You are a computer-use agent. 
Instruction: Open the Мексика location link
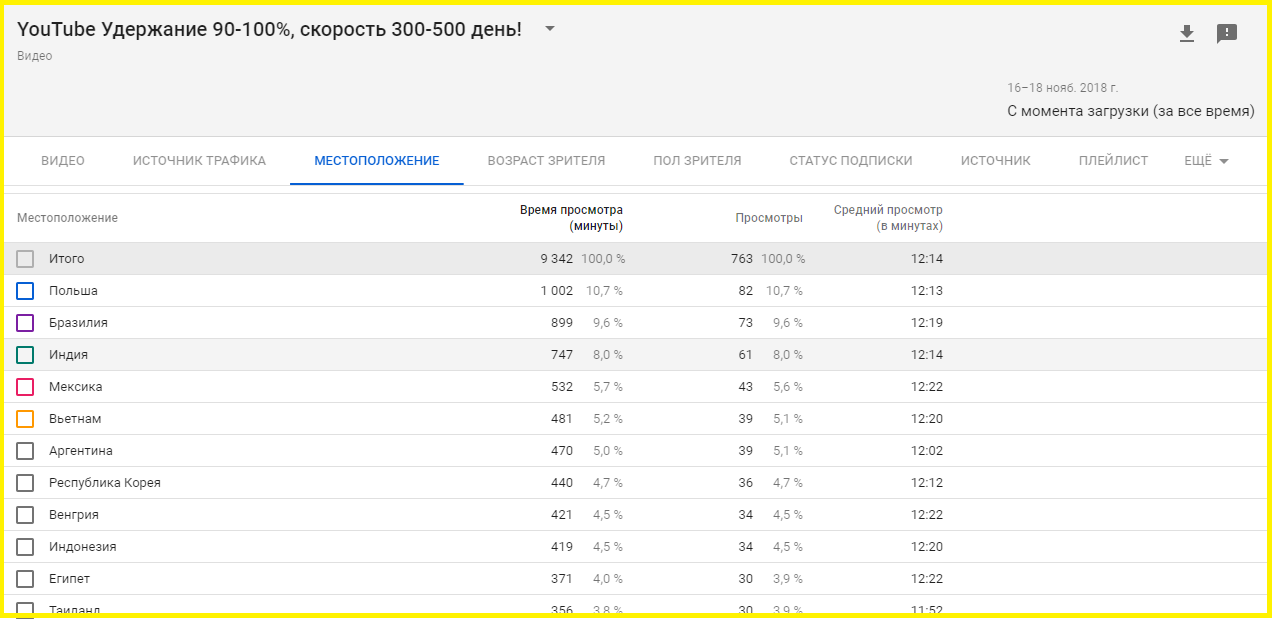tap(75, 387)
